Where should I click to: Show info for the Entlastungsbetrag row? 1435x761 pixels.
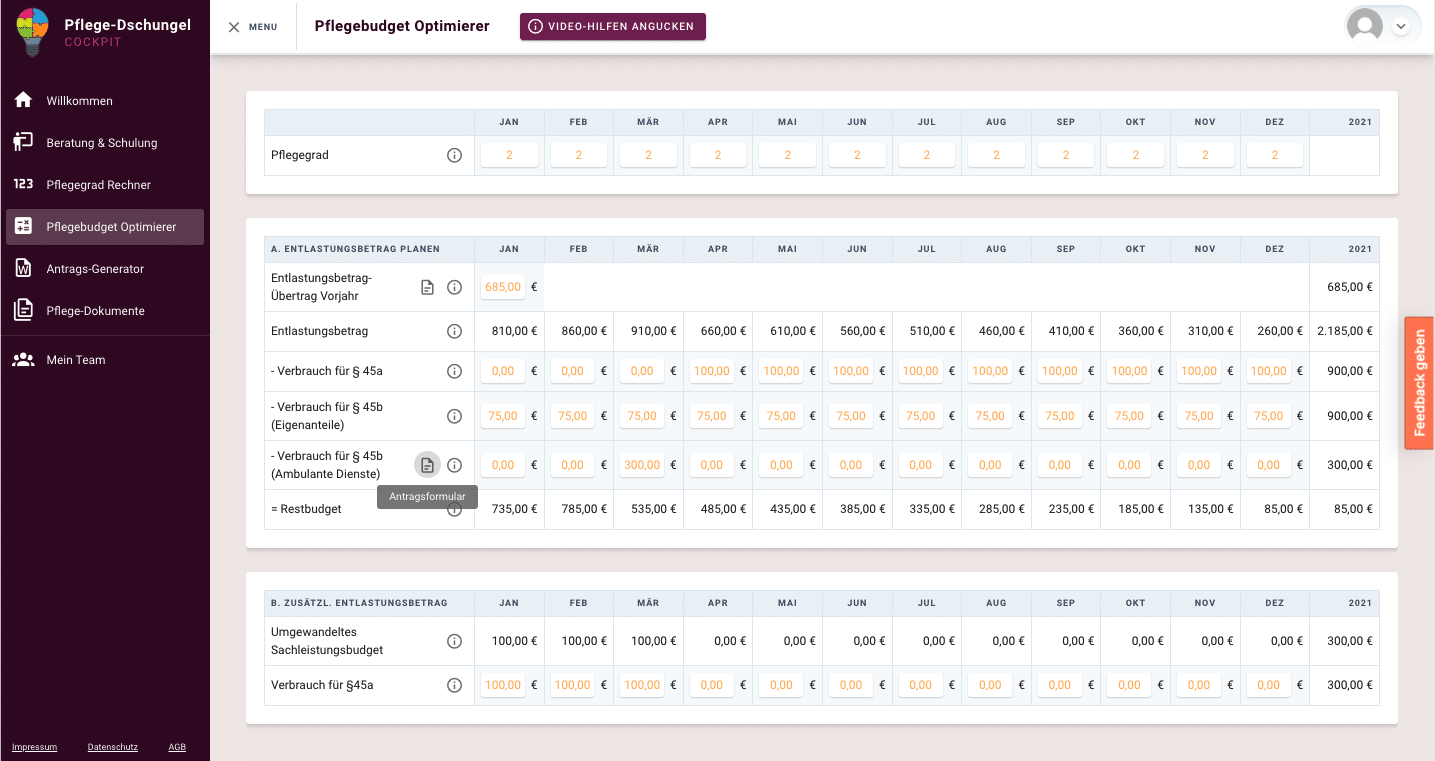tap(454, 331)
